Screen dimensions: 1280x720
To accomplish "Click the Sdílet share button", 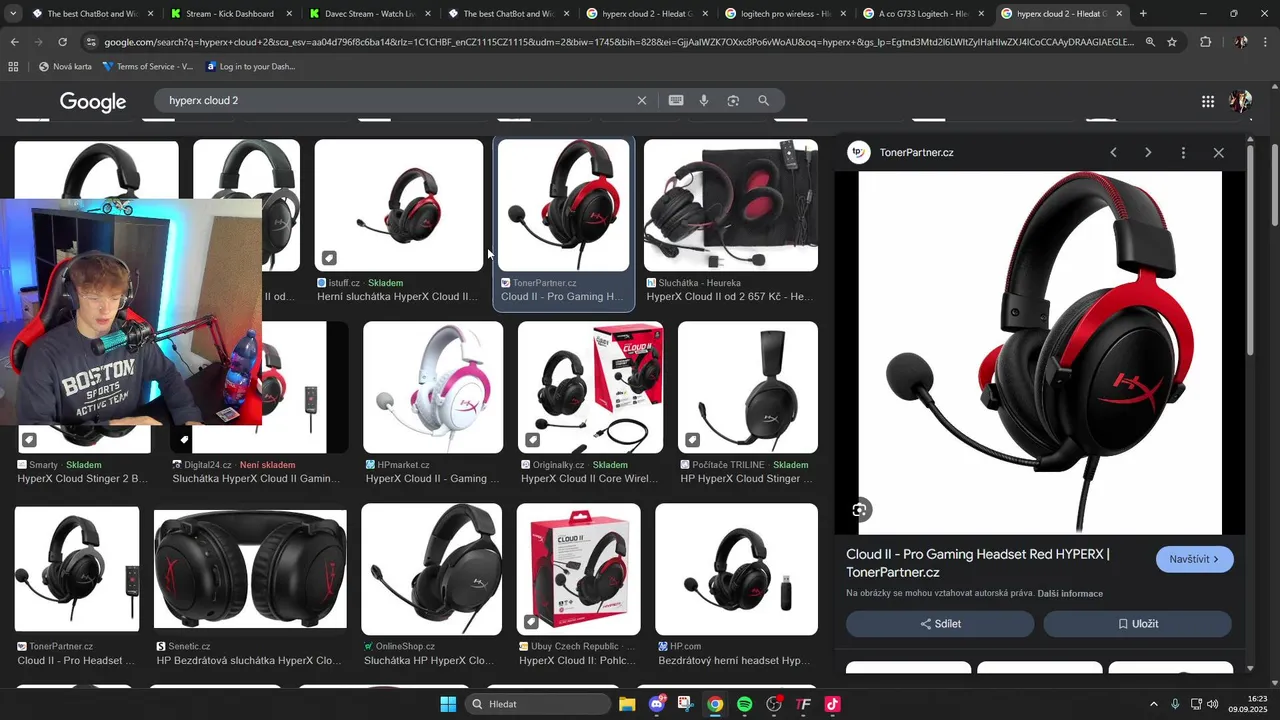I will [940, 624].
